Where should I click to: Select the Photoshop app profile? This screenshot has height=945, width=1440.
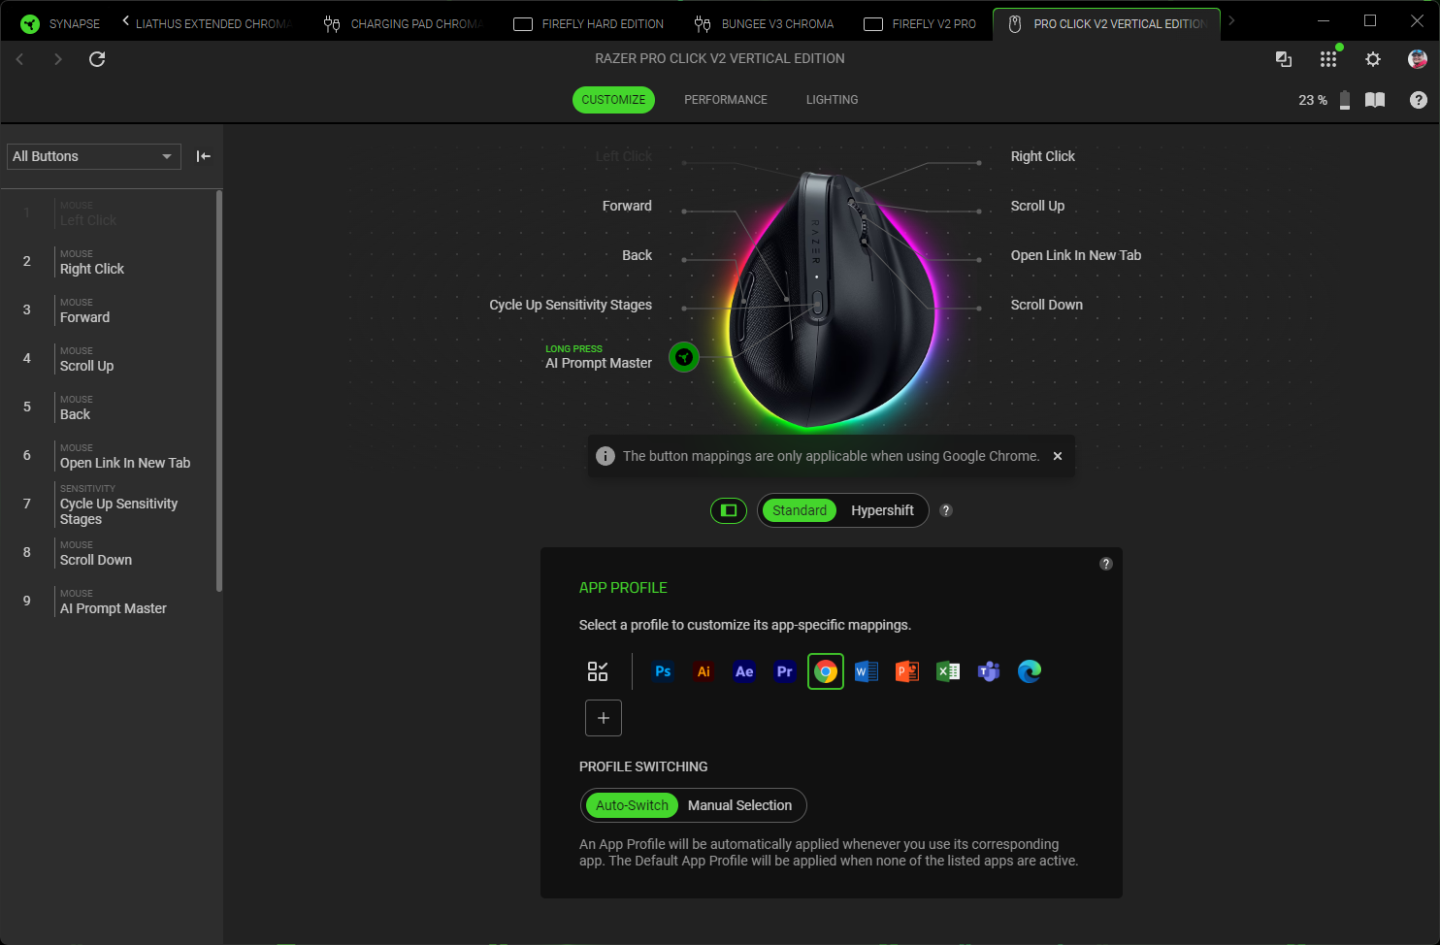pyautogui.click(x=663, y=672)
